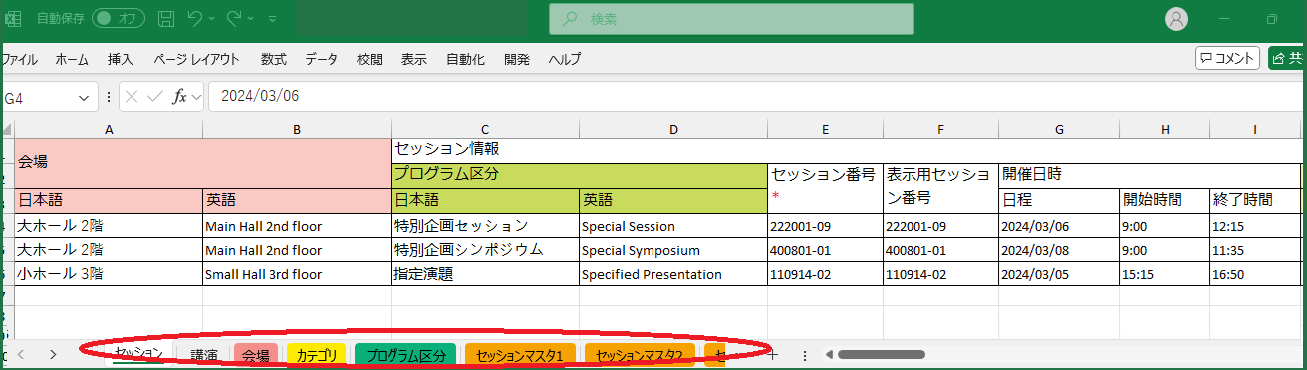
Task: Click 開始時間 cell showing 15:15
Action: tap(1164, 274)
